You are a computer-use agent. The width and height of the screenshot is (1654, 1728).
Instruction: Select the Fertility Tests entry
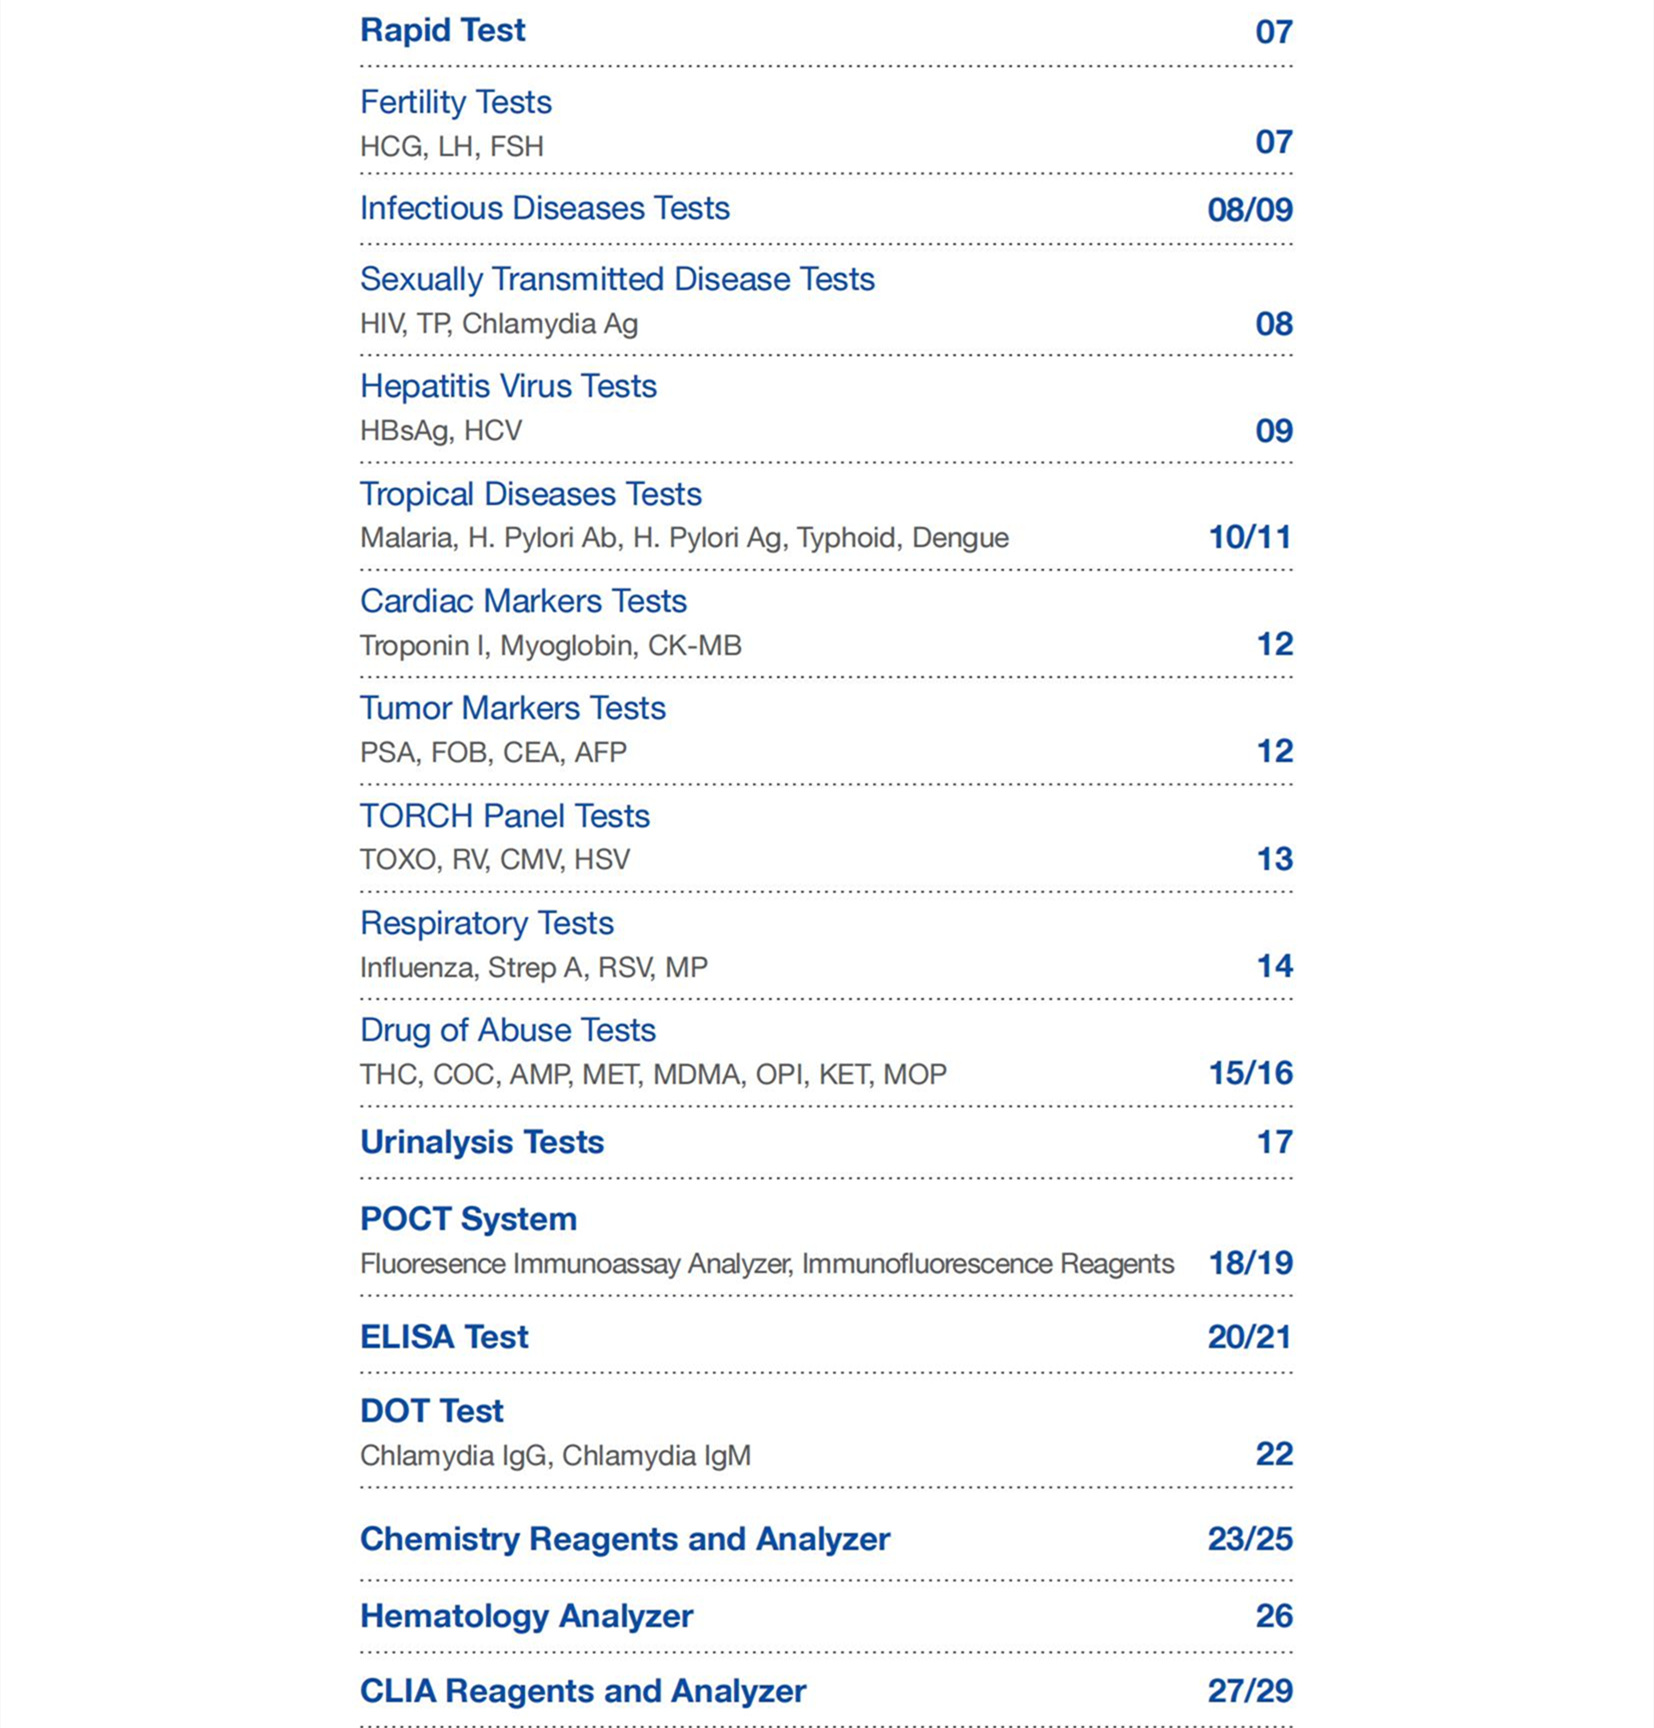coord(456,102)
